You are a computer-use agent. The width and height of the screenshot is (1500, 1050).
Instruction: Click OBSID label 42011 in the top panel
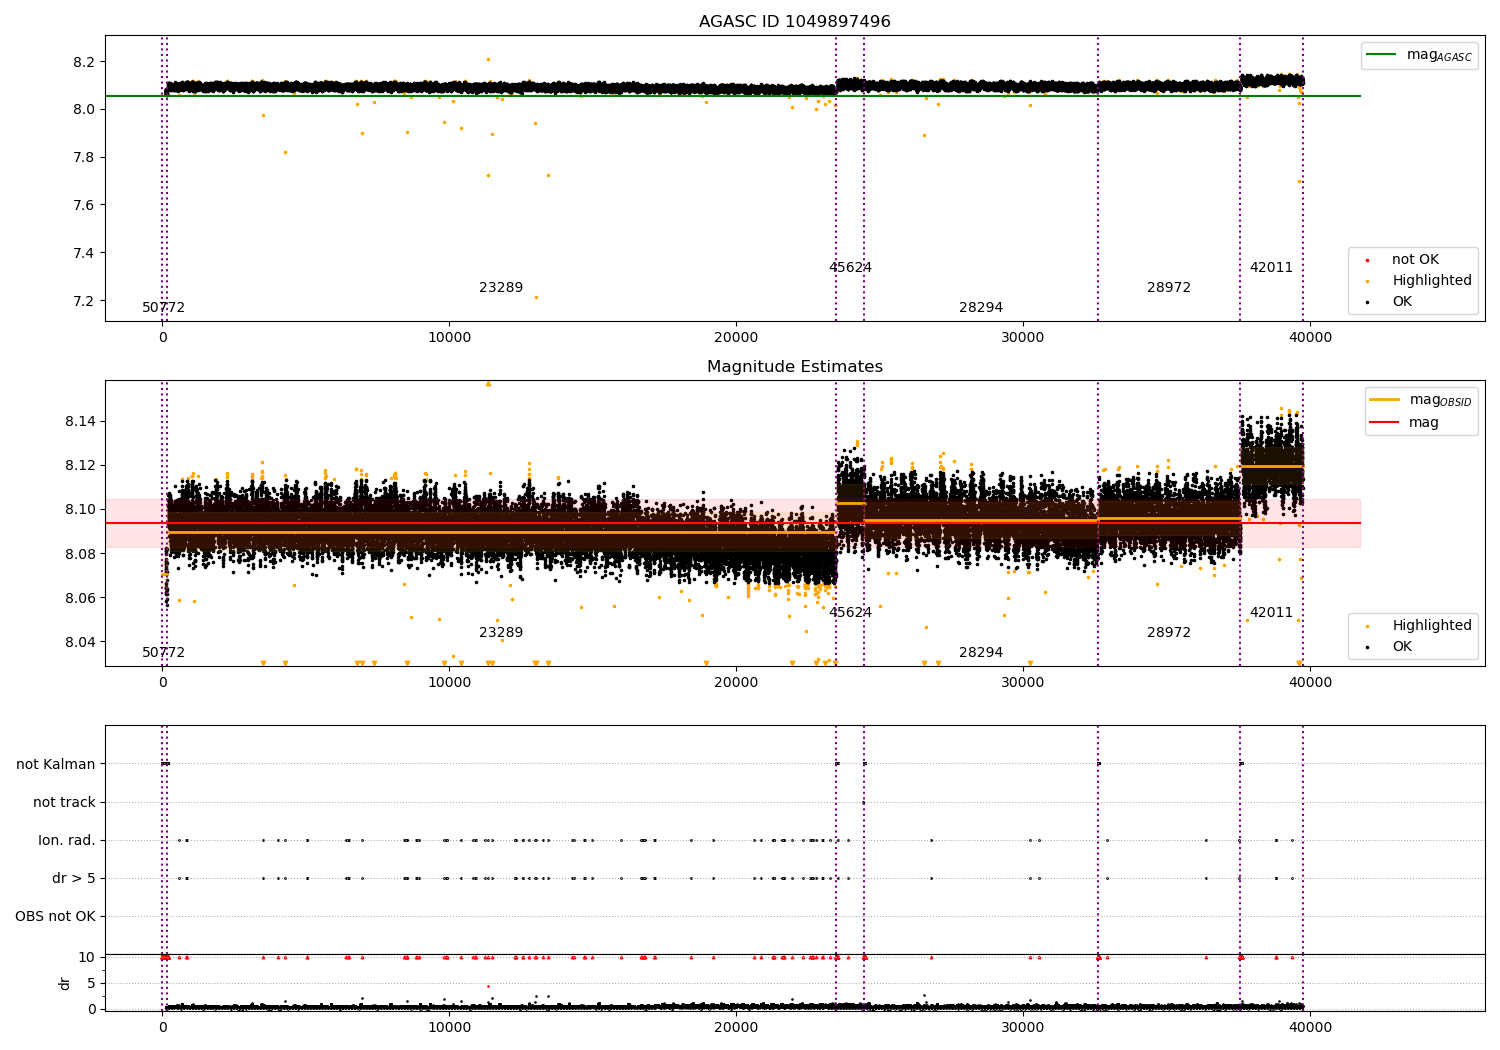(1271, 268)
